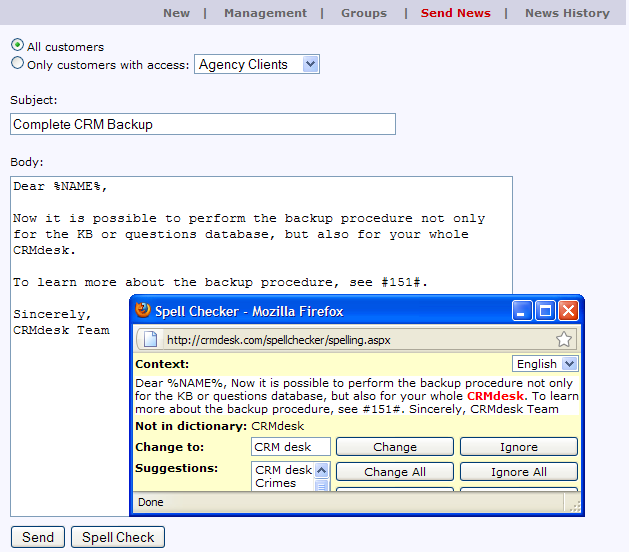This screenshot has width=629, height=552.
Task: Click the Ignore button in spell checker
Action: [x=519, y=446]
